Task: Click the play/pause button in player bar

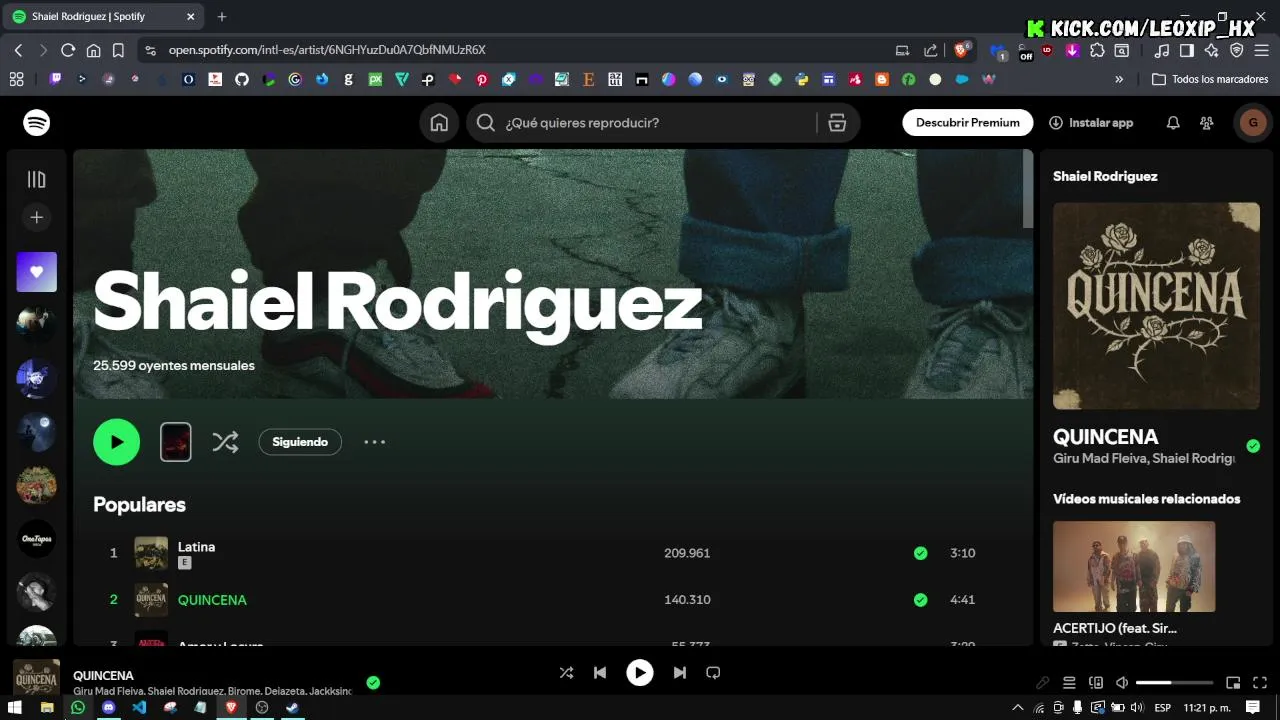Action: tap(640, 673)
